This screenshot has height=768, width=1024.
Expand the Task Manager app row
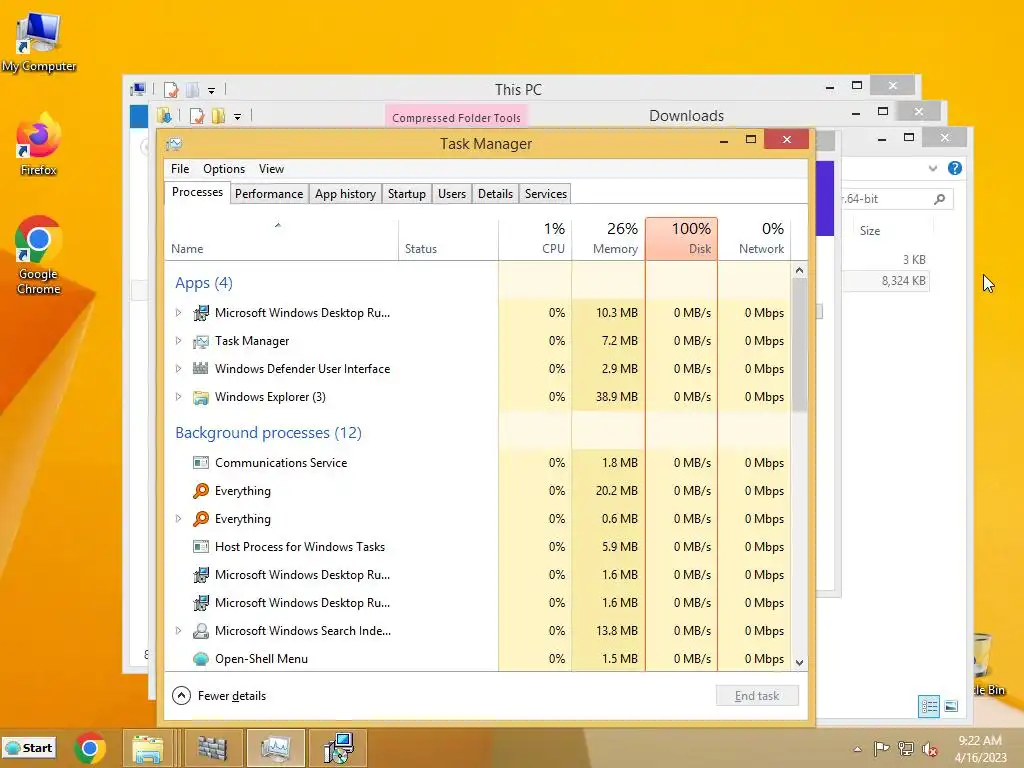pos(178,341)
